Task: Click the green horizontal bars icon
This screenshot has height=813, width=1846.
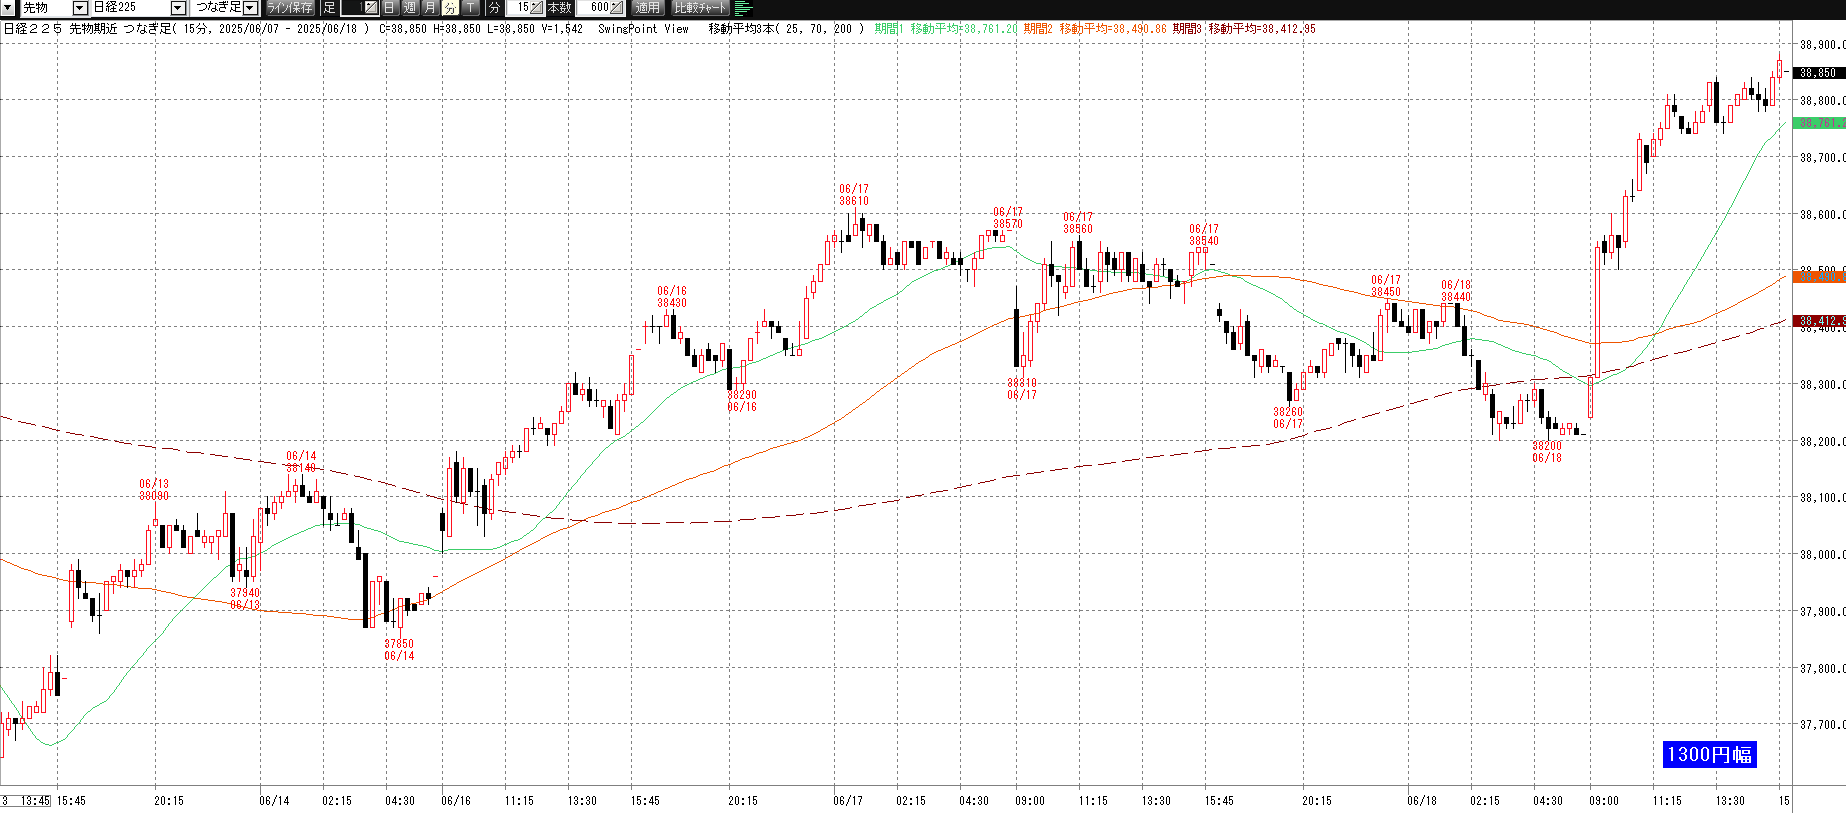Action: click(743, 8)
